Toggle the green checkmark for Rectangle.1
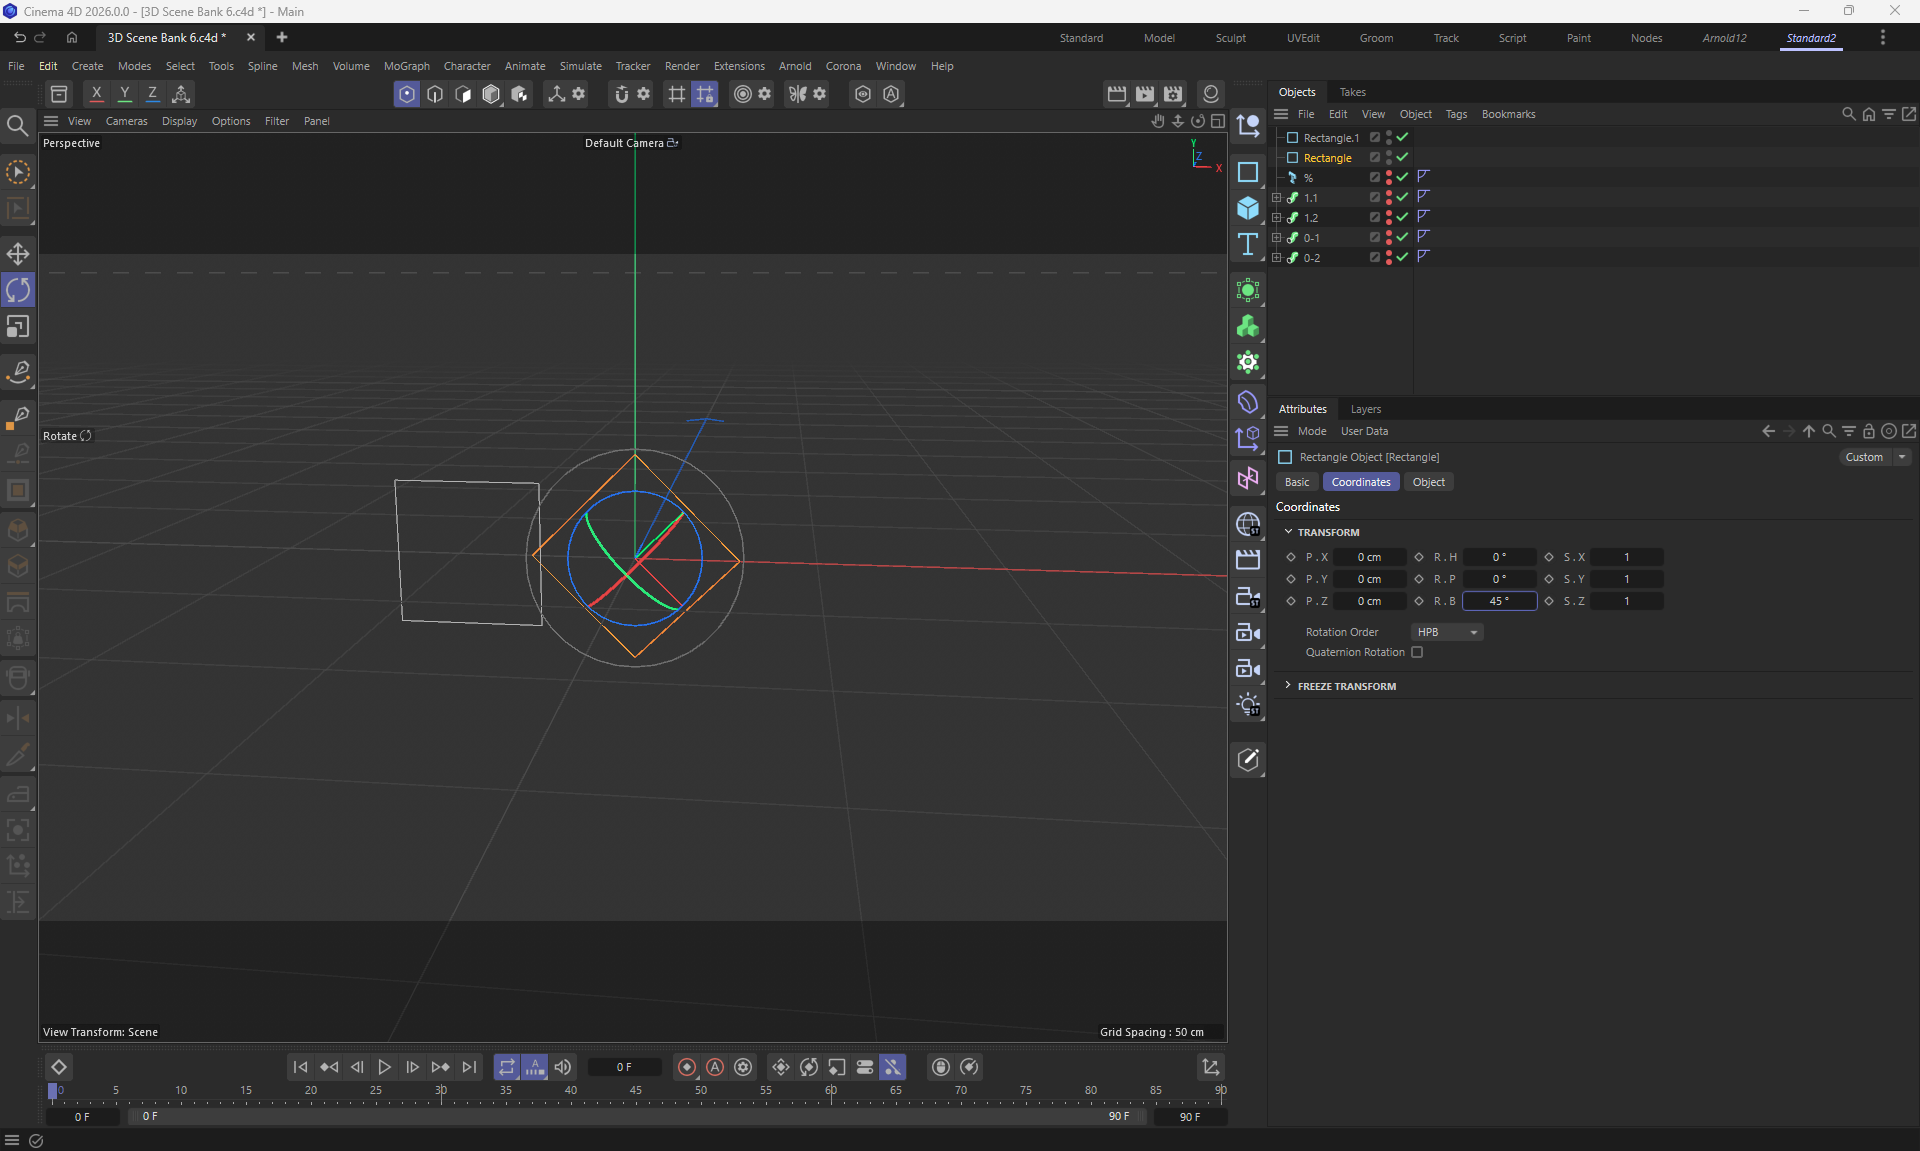 click(x=1402, y=137)
